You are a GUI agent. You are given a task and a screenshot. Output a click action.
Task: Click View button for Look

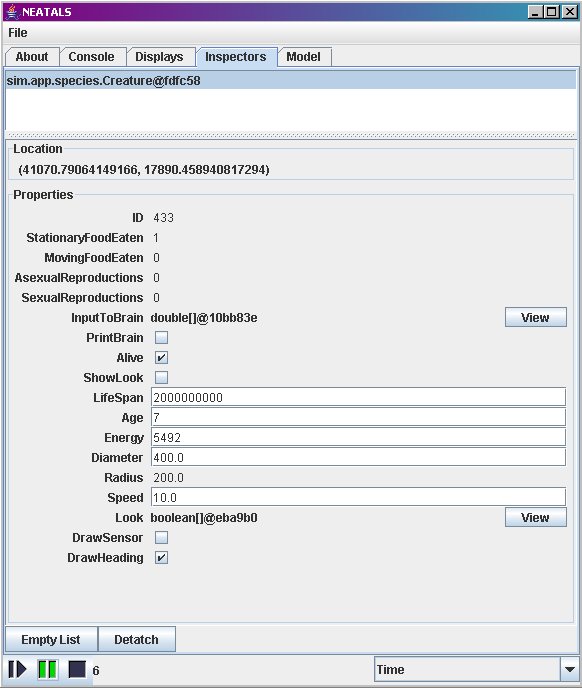pyautogui.click(x=535, y=517)
